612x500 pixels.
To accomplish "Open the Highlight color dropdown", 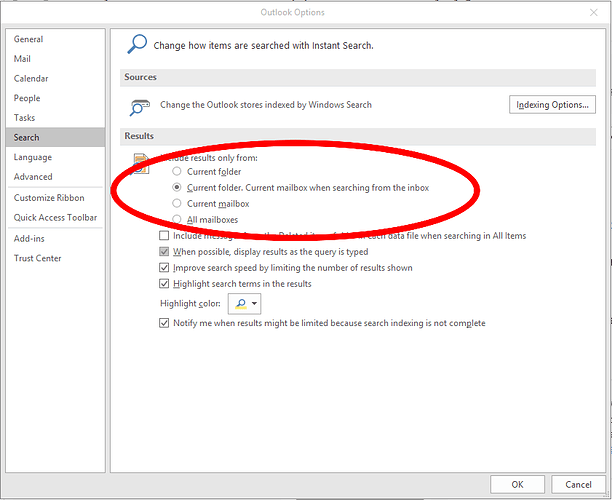I will pyautogui.click(x=244, y=304).
